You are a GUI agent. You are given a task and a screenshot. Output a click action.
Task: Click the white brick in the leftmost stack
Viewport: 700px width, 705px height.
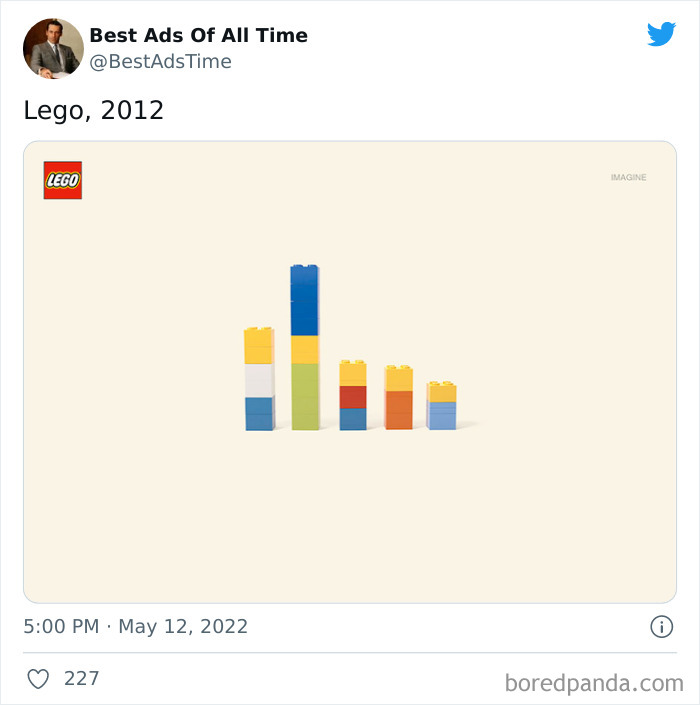pos(259,380)
